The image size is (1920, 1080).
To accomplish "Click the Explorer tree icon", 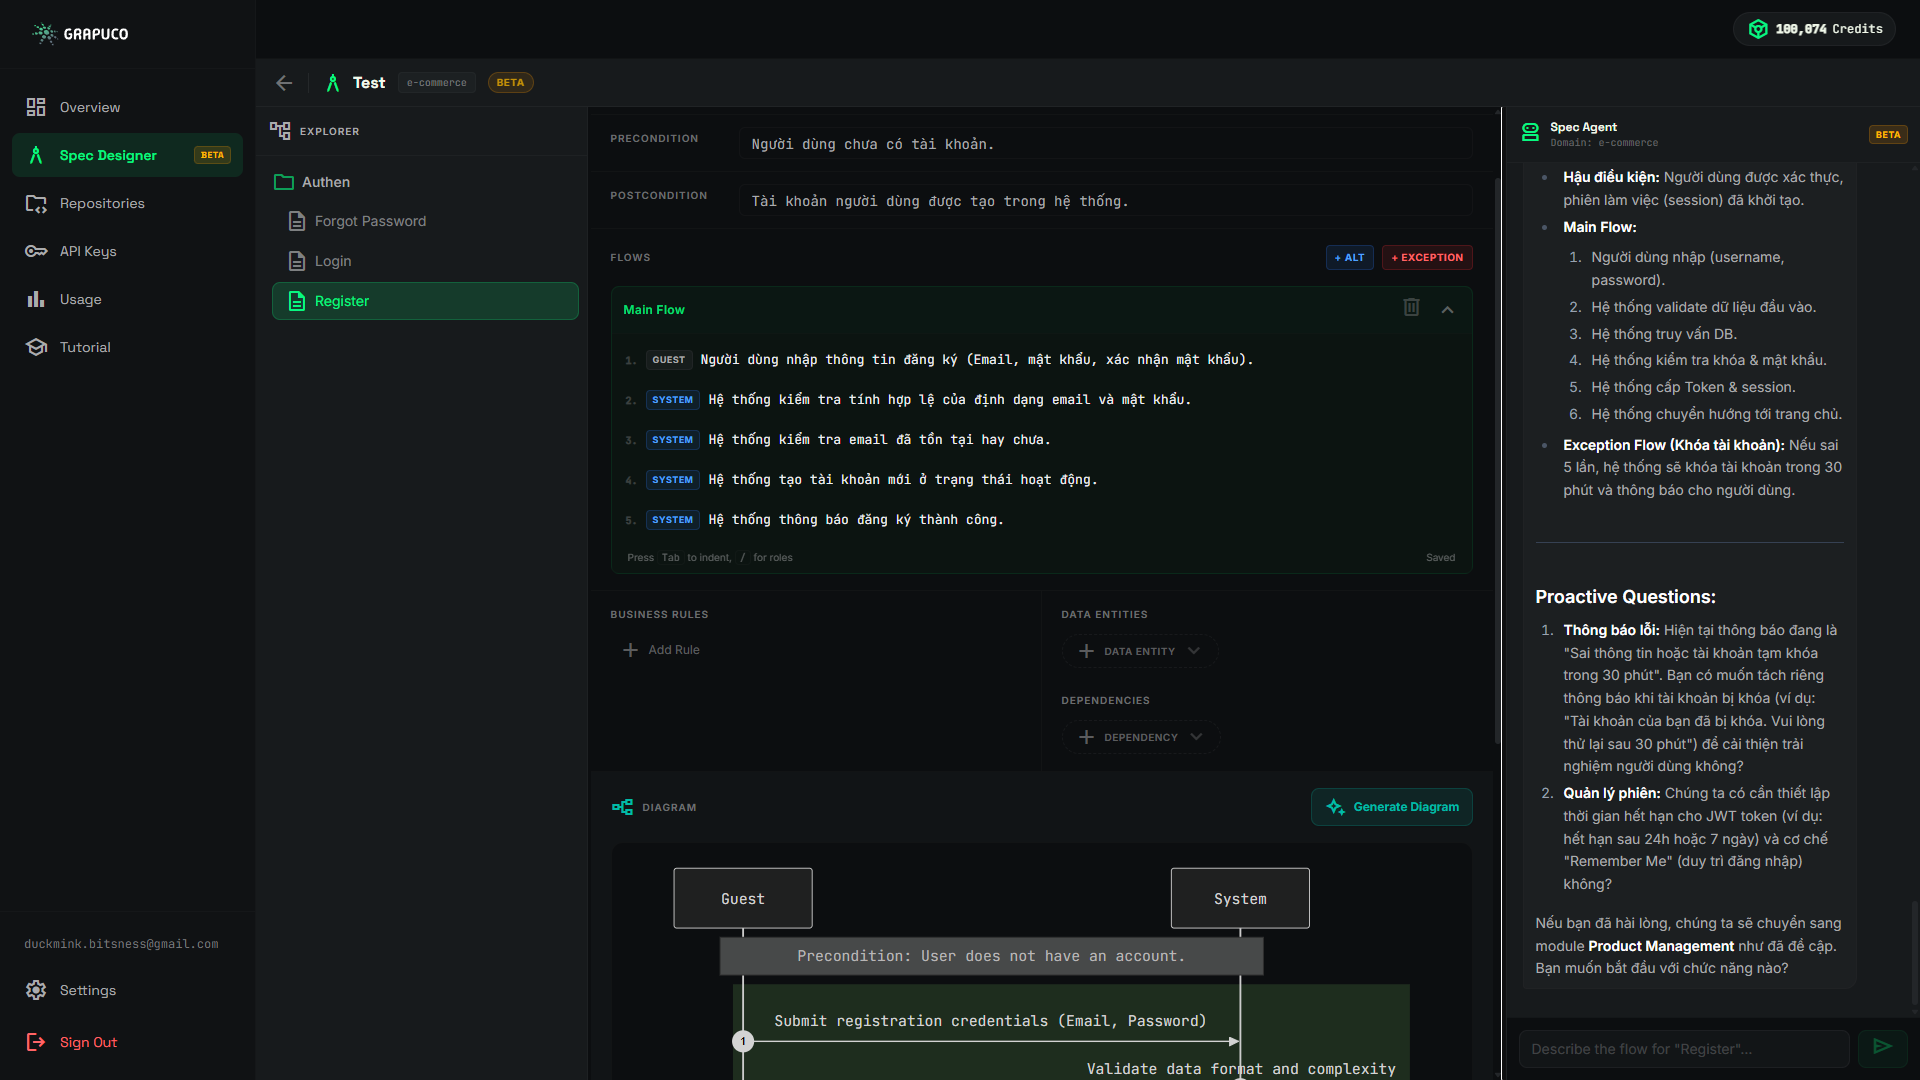I will click(280, 131).
